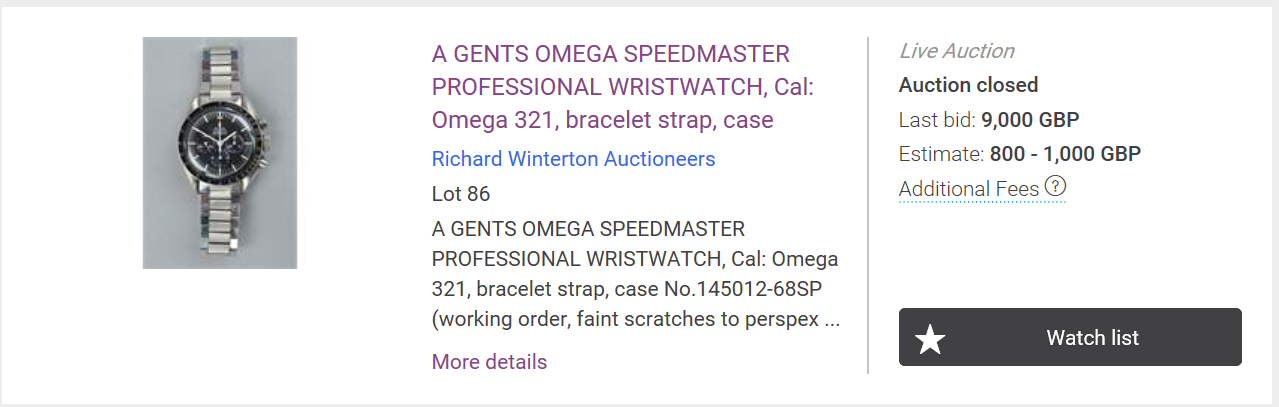Click the star icon on Watch list
Viewport: 1279px width, 407px height.
coord(930,339)
